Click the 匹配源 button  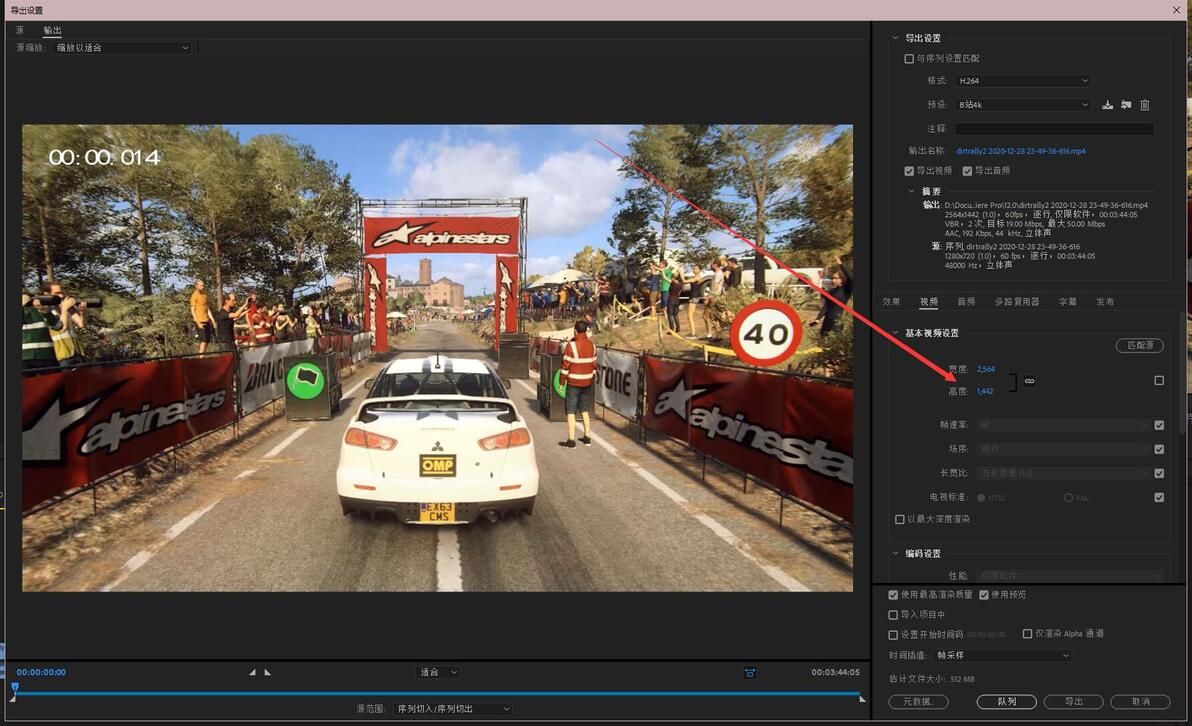[x=1140, y=345]
